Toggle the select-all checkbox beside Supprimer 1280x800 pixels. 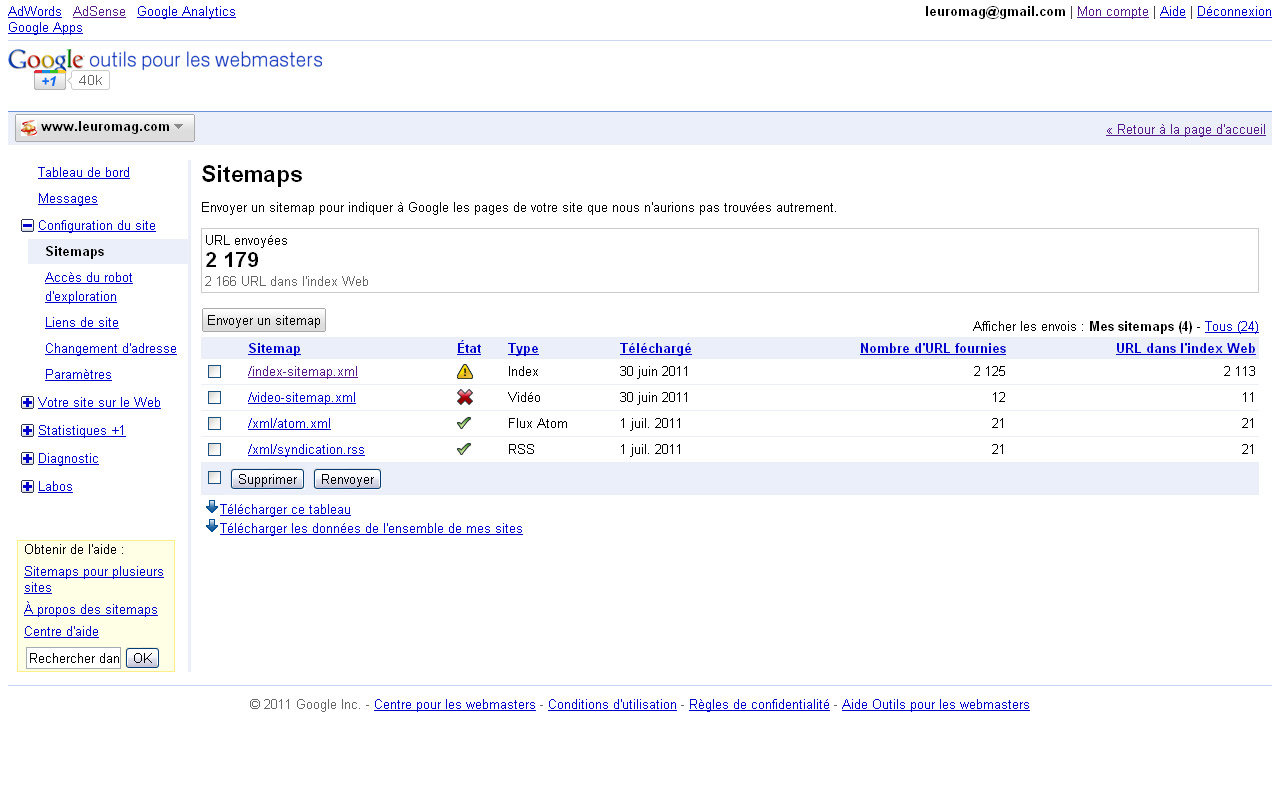pos(214,478)
